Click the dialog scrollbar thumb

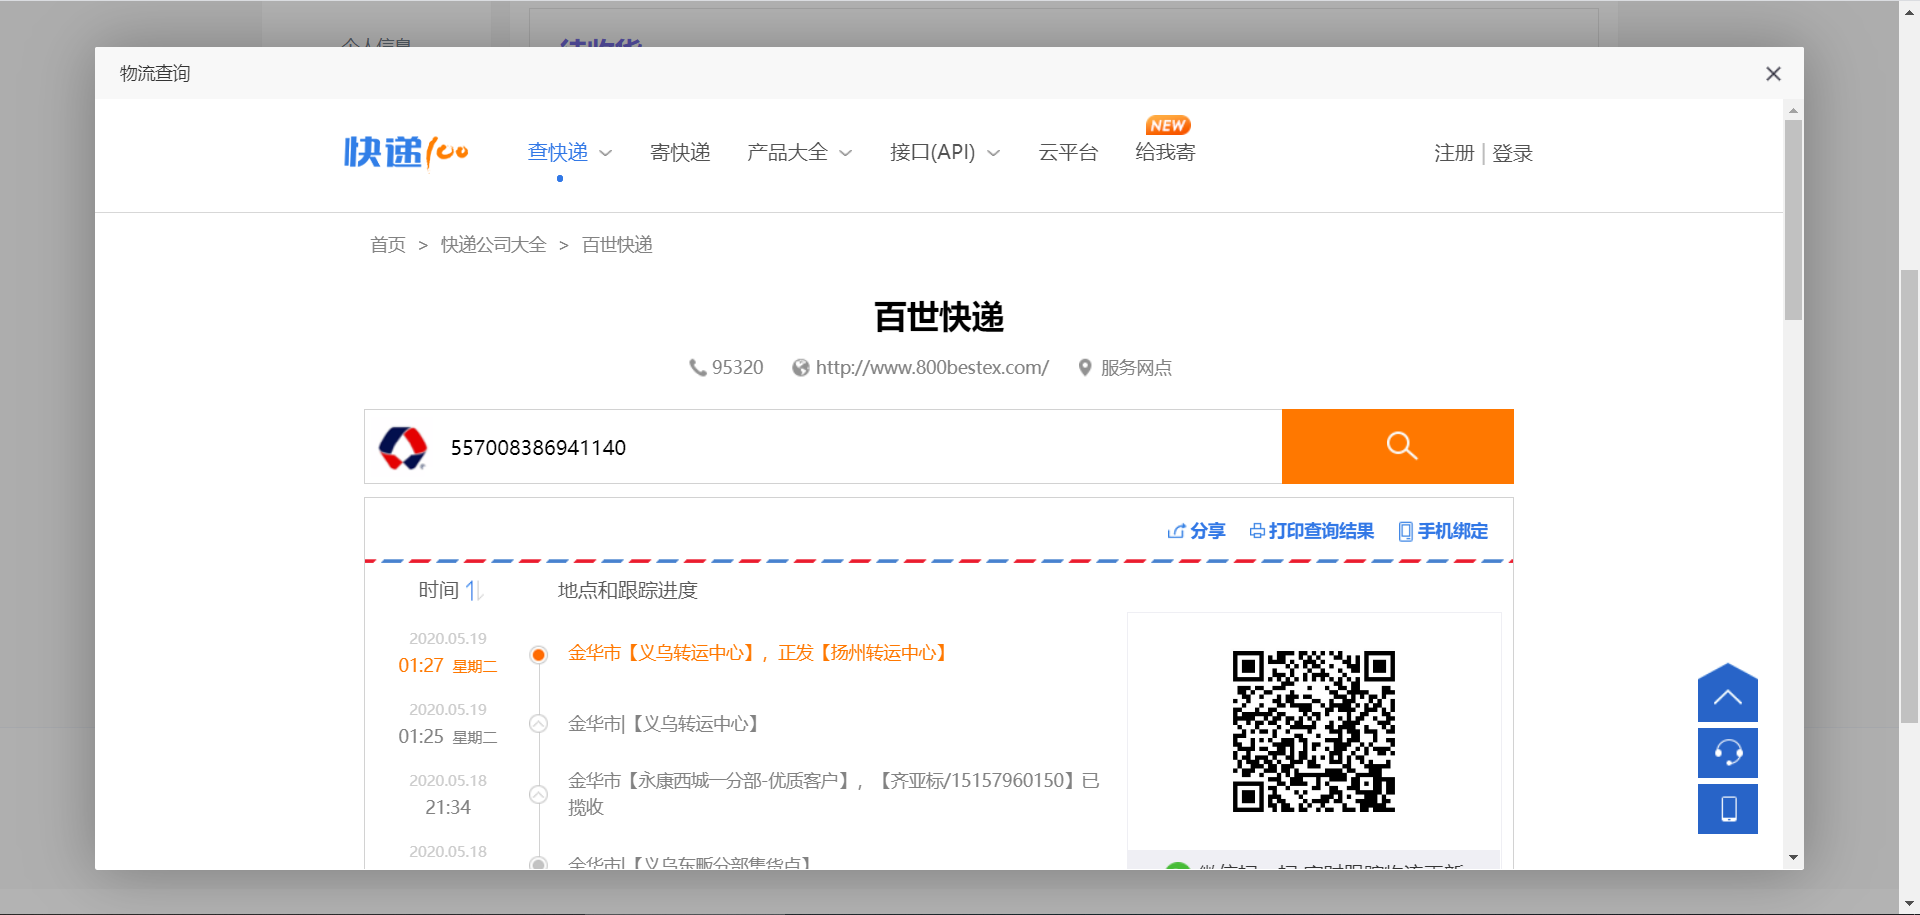pyautogui.click(x=1793, y=220)
